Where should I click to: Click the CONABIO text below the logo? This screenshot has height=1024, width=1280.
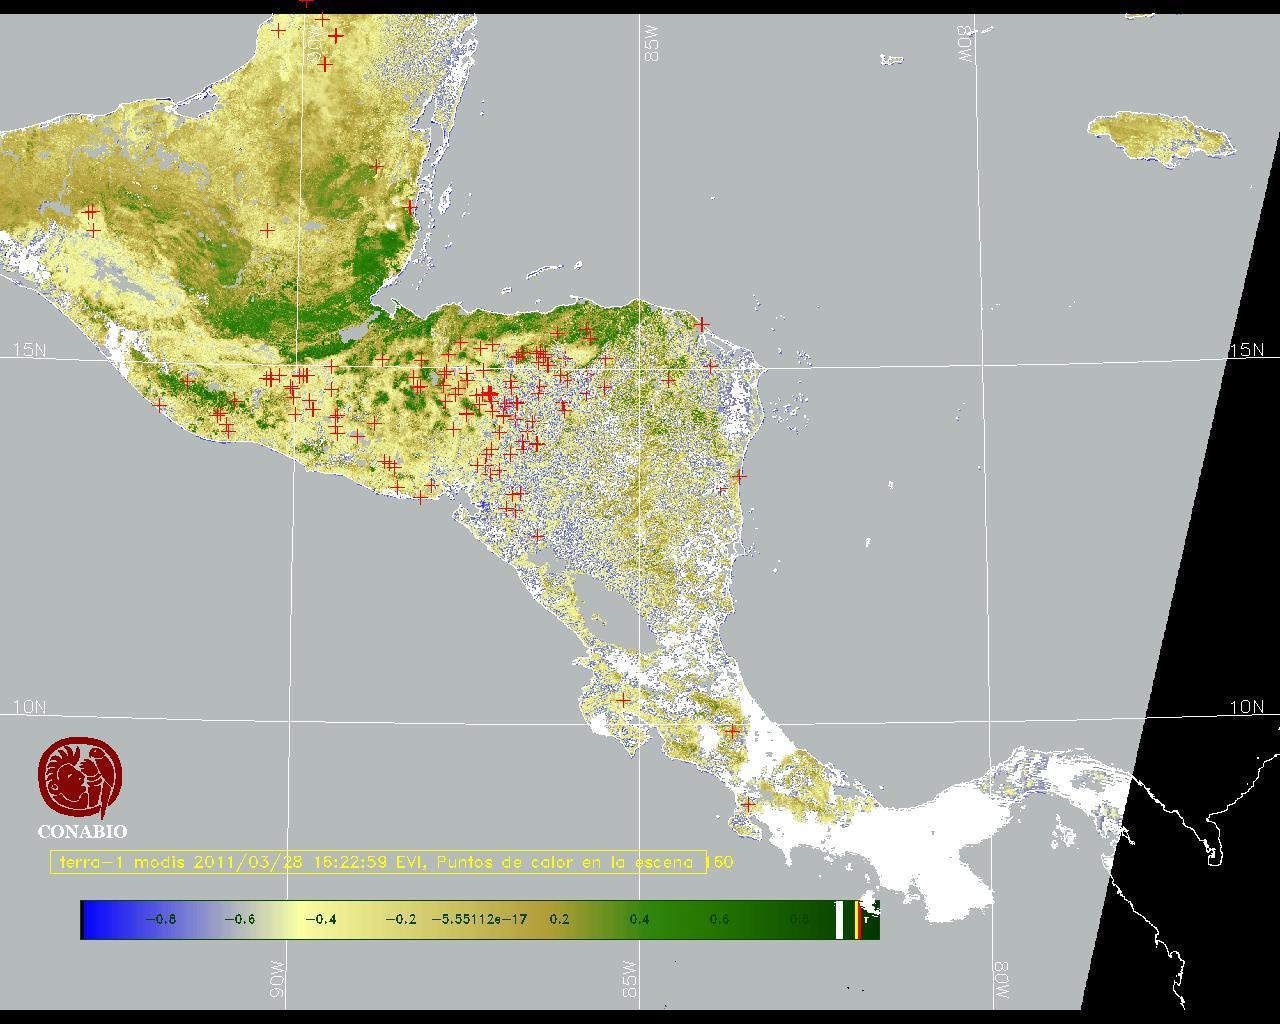[82, 831]
